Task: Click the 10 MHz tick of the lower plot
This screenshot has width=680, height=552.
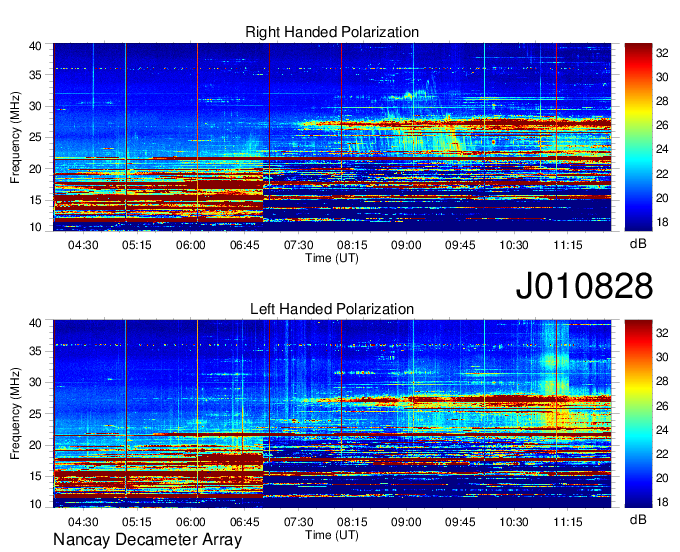Action: (35, 504)
